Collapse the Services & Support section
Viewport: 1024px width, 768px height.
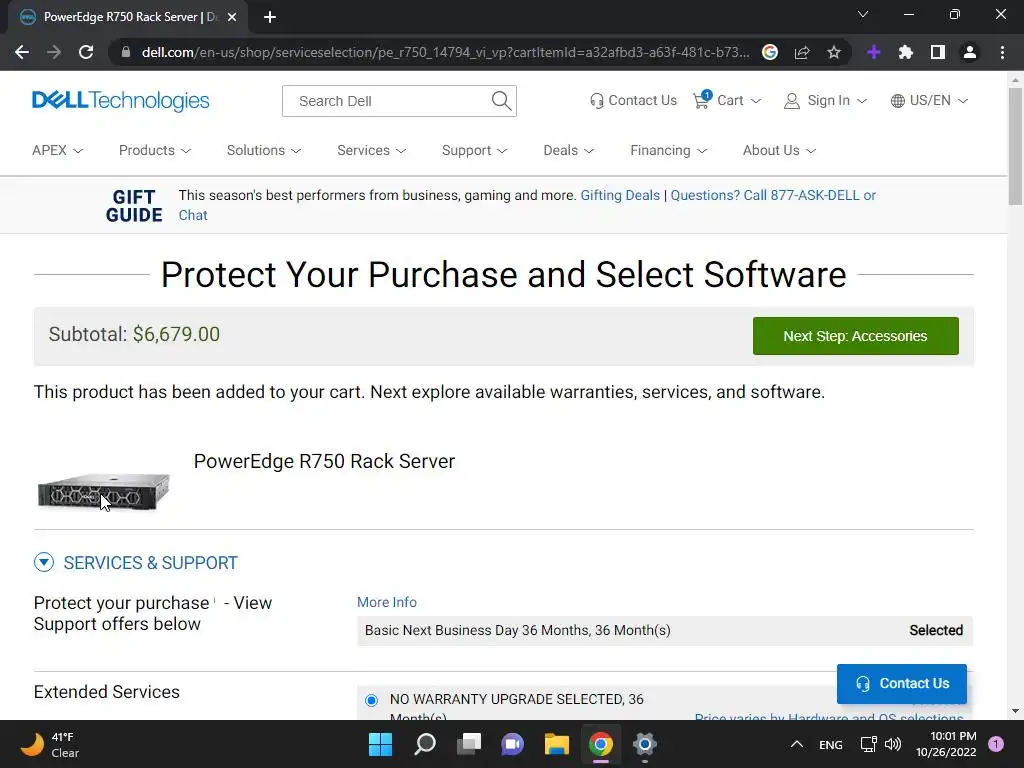pos(44,562)
